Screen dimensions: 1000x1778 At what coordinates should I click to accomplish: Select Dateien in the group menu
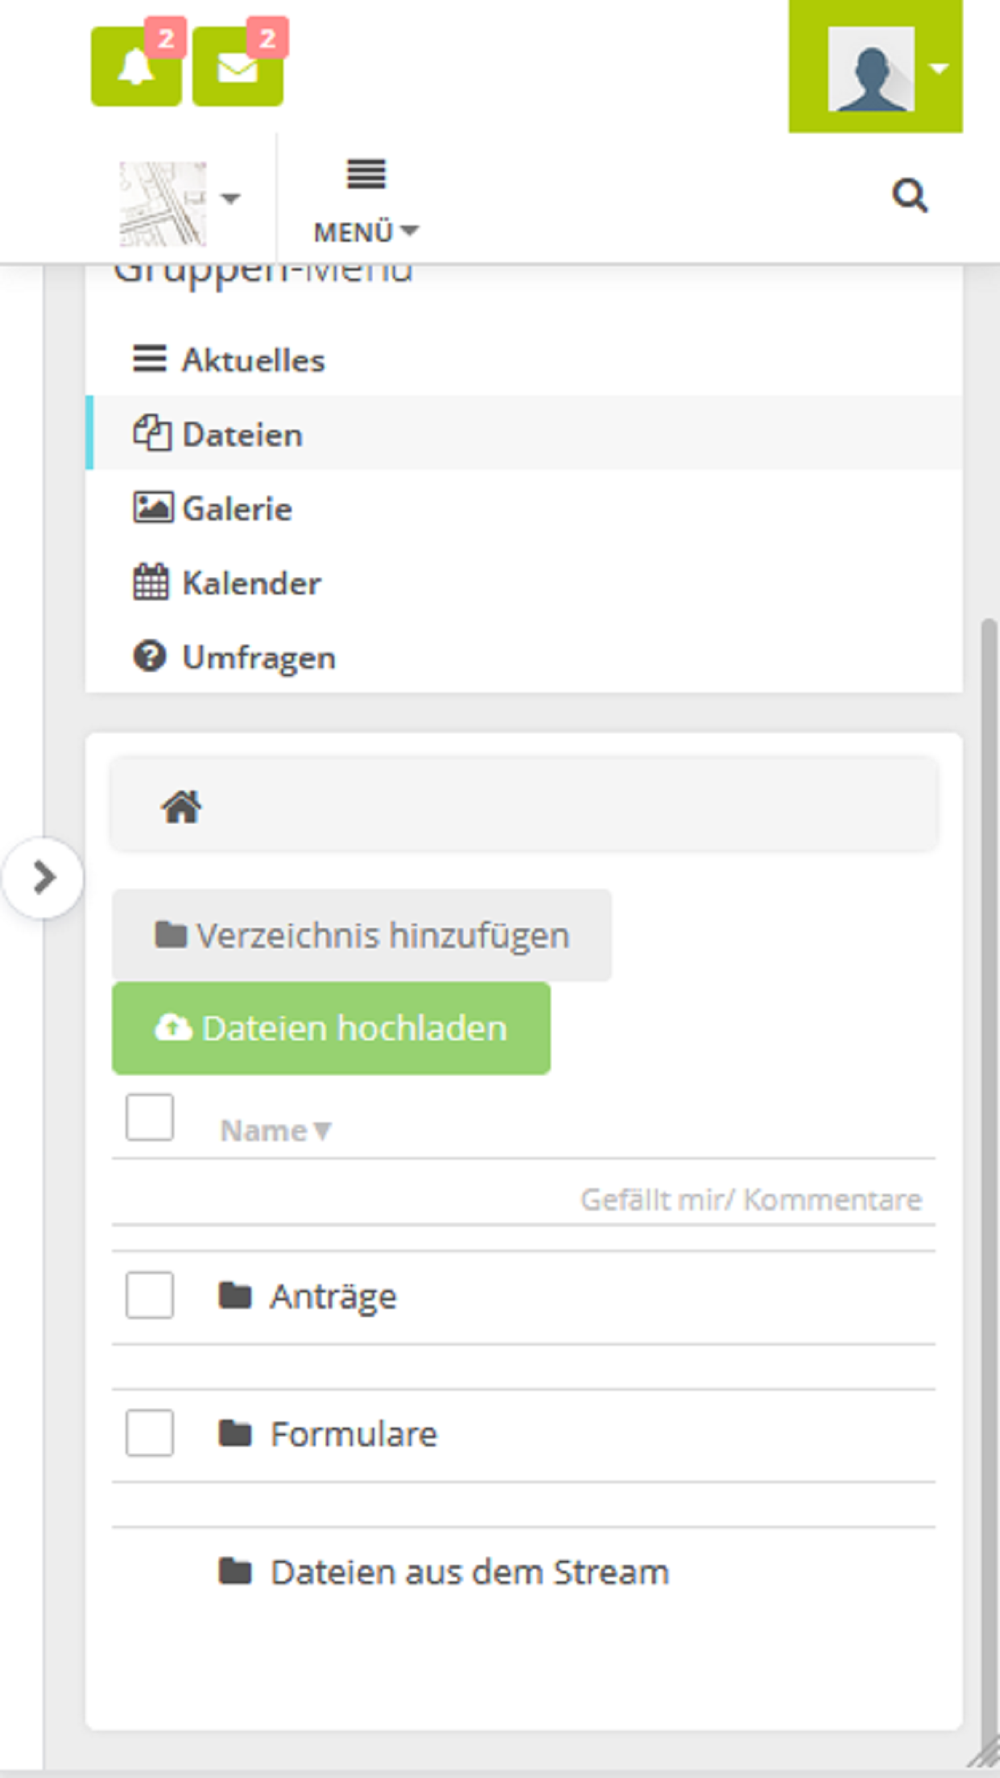click(x=524, y=434)
